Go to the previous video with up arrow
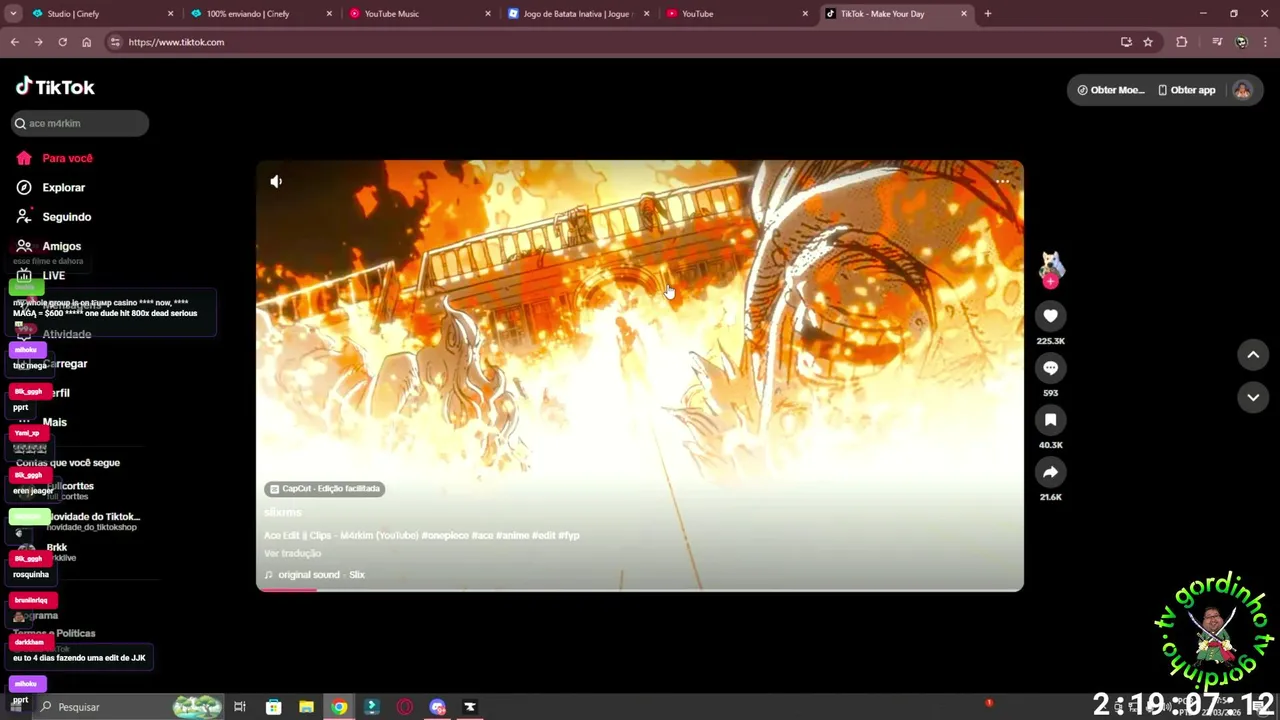 tap(1253, 355)
